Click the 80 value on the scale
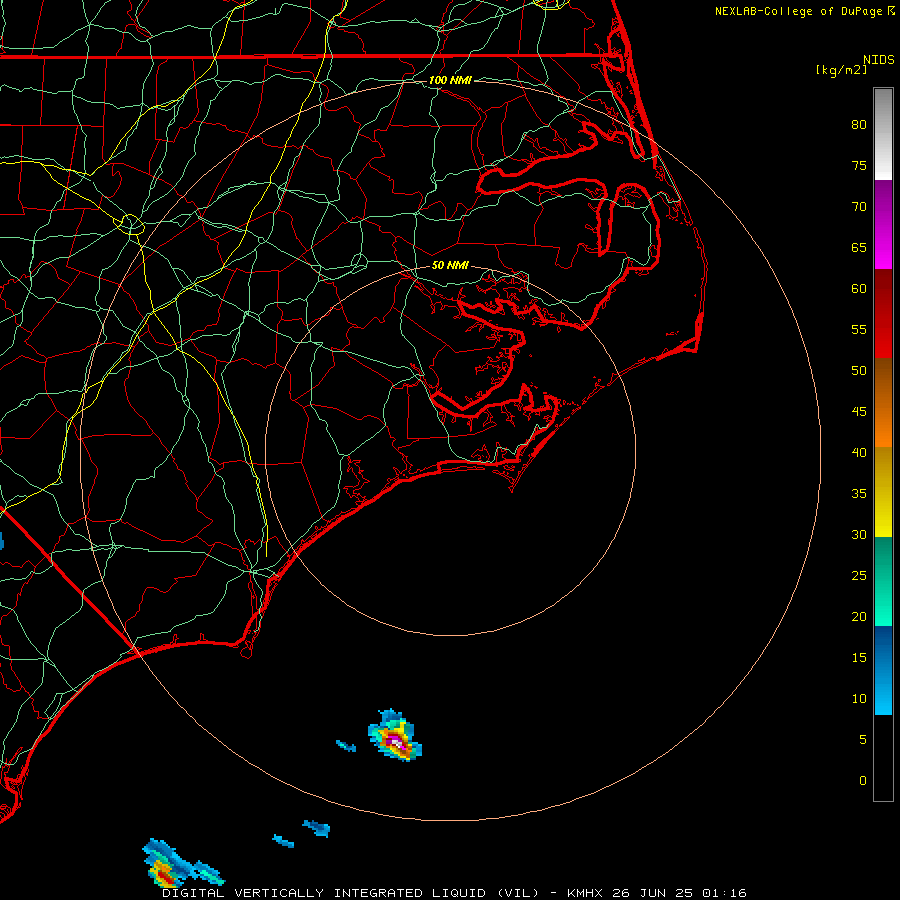Image resolution: width=900 pixels, height=900 pixels. [859, 125]
